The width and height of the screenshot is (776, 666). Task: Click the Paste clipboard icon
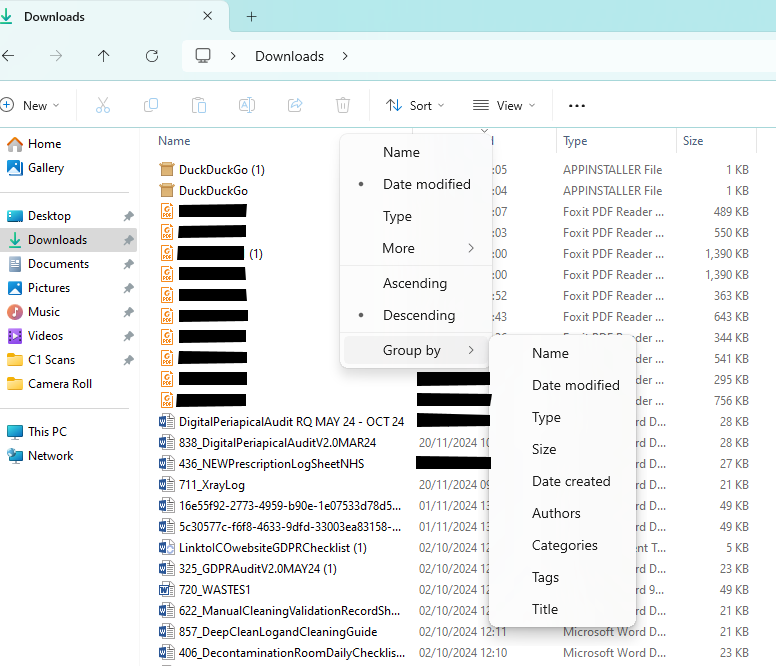pos(199,105)
